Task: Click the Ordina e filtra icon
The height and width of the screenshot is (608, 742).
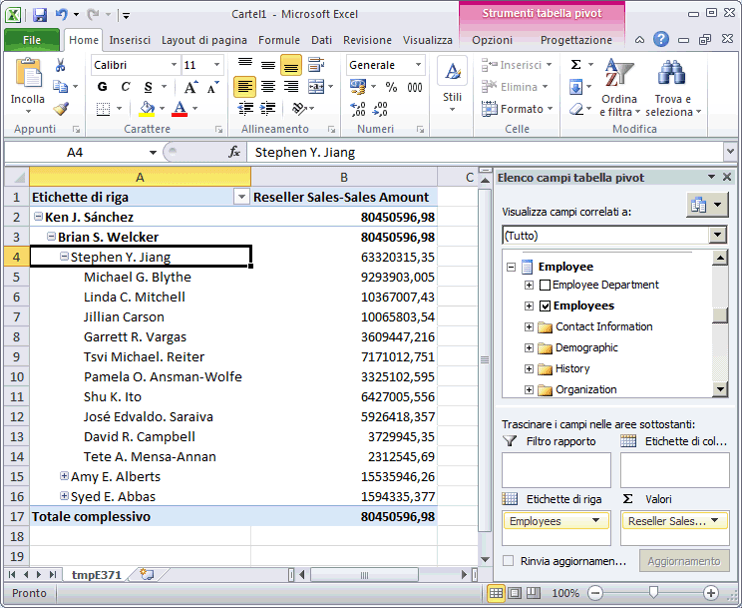Action: tap(618, 77)
